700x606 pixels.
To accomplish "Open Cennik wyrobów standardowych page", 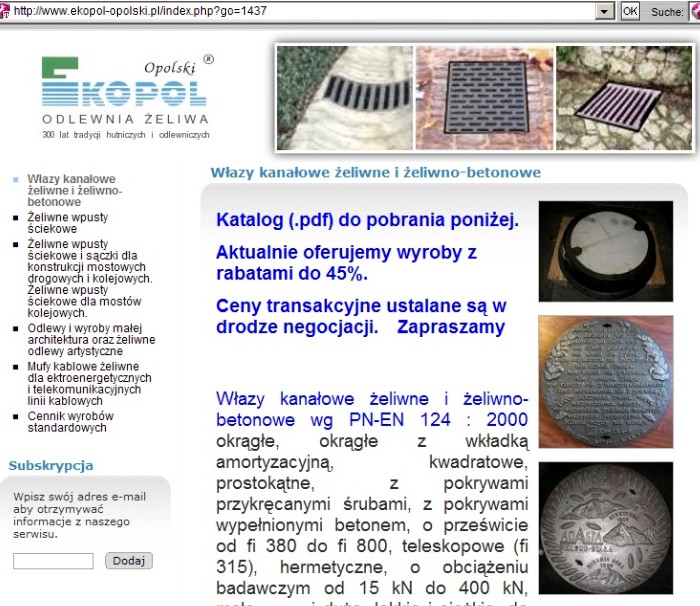I will (70, 422).
